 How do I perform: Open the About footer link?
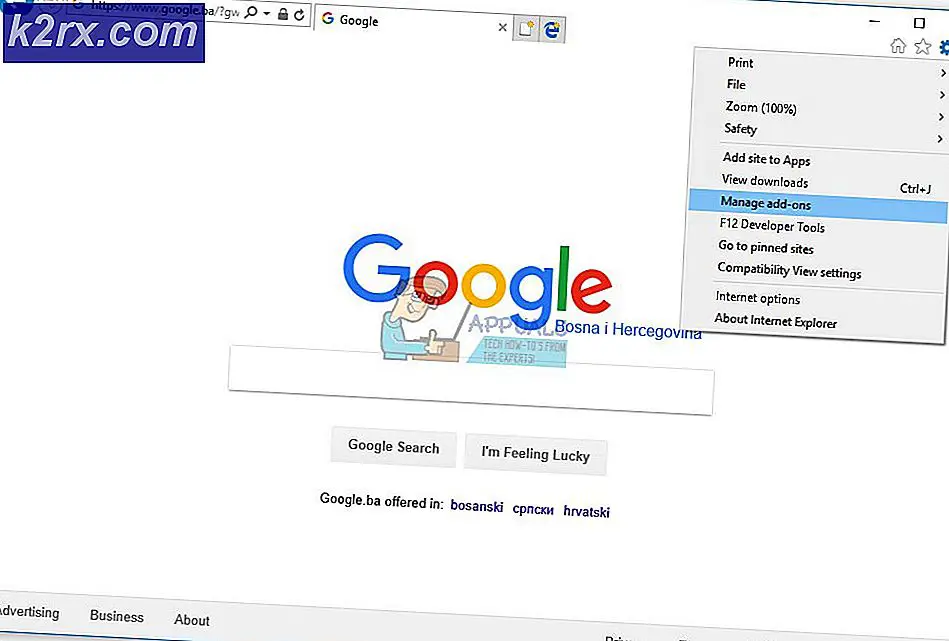[x=192, y=620]
